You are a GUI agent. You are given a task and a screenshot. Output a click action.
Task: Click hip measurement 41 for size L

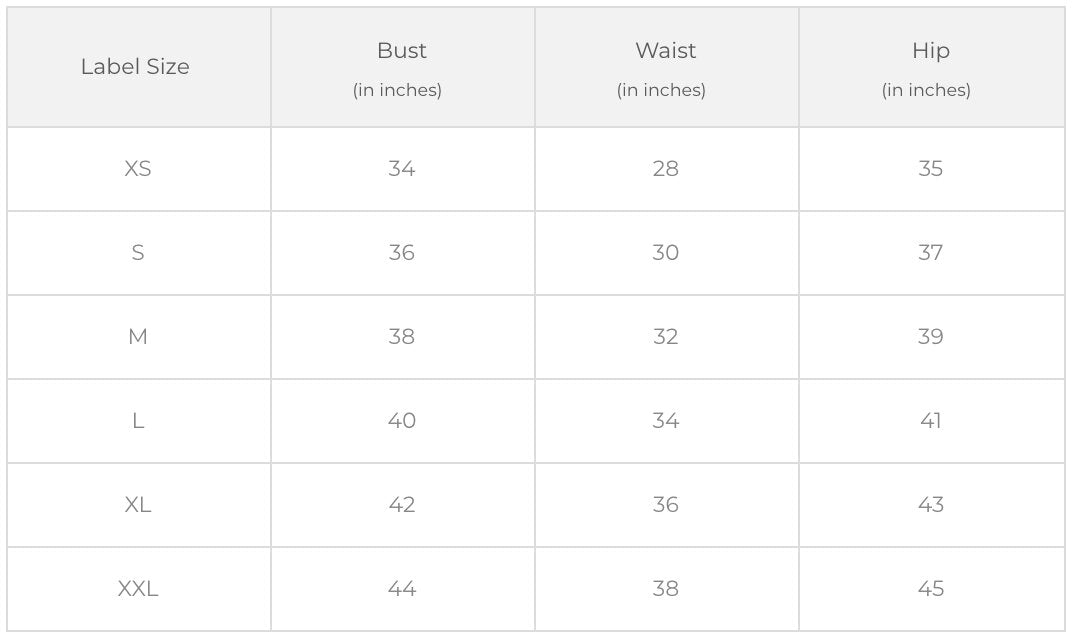[930, 421]
